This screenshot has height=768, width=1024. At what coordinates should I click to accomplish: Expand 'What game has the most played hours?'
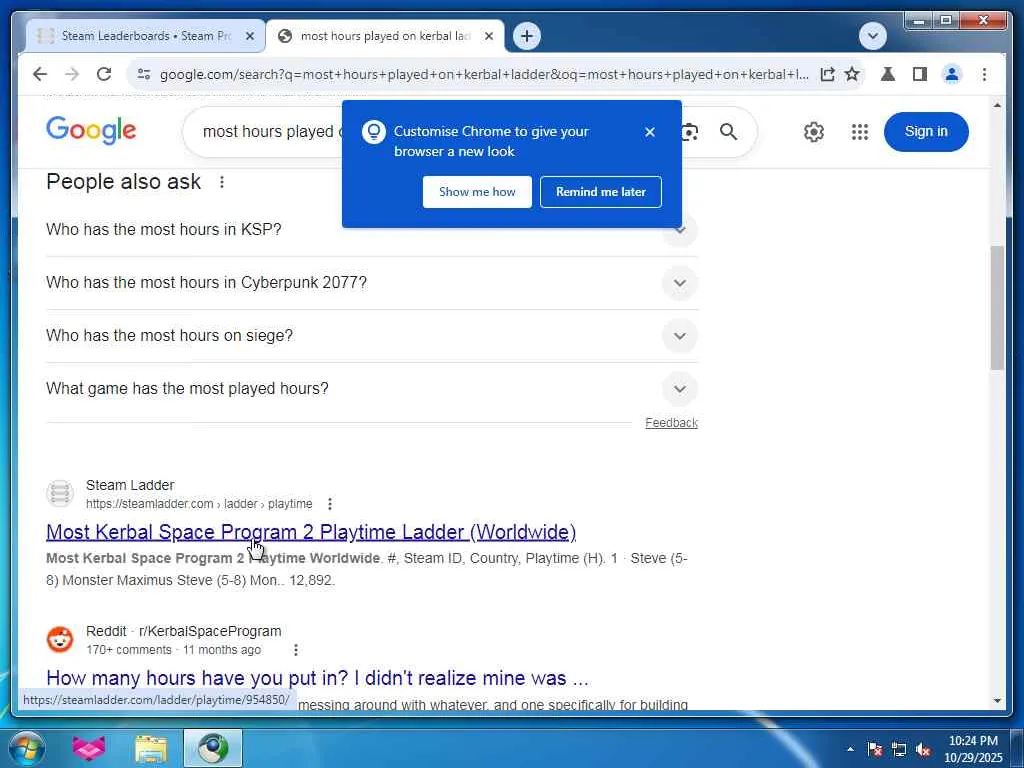[x=372, y=389]
